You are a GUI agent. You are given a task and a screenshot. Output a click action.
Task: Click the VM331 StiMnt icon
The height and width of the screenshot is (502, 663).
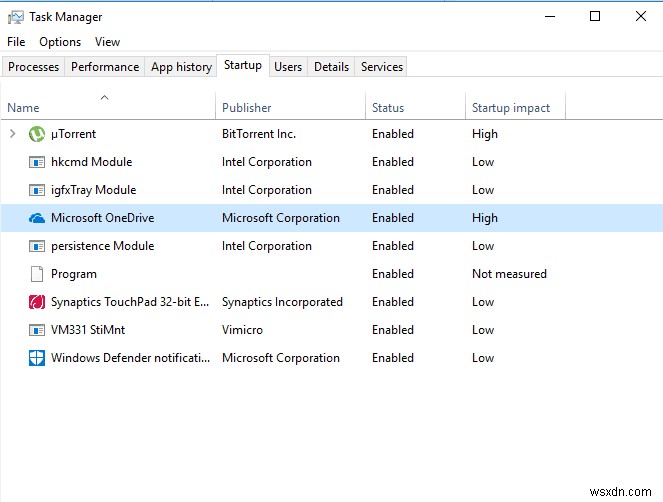click(37, 330)
